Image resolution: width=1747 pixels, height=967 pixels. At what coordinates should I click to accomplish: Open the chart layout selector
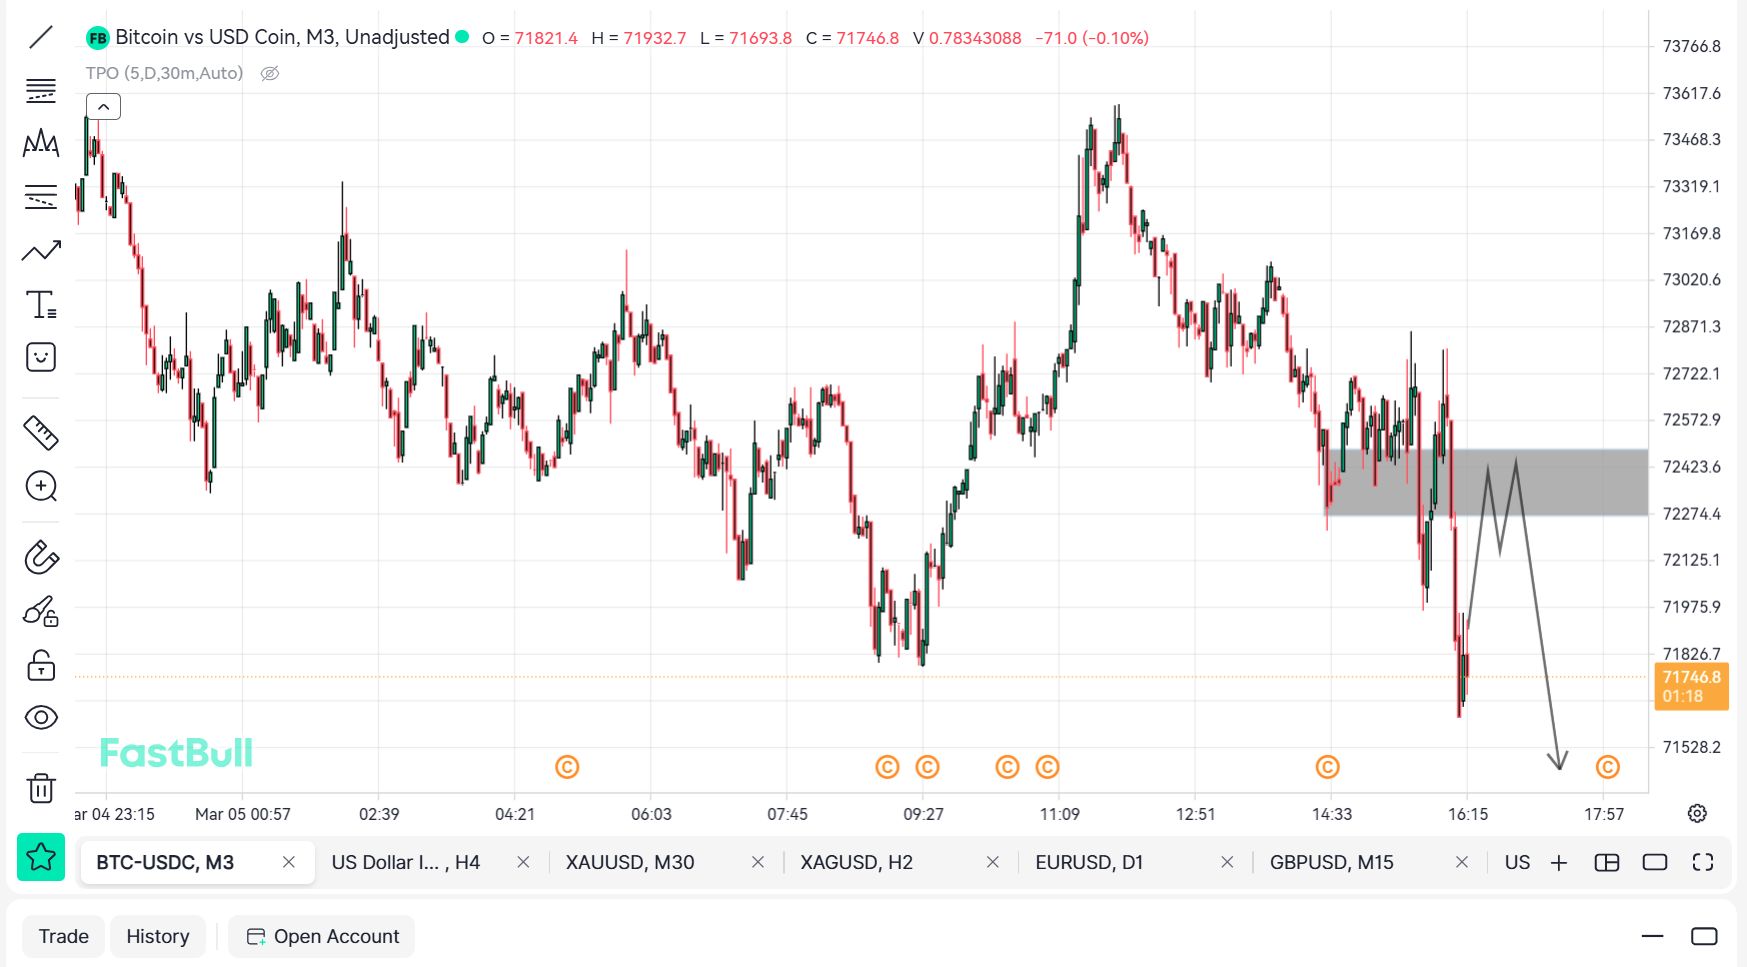click(x=1606, y=862)
